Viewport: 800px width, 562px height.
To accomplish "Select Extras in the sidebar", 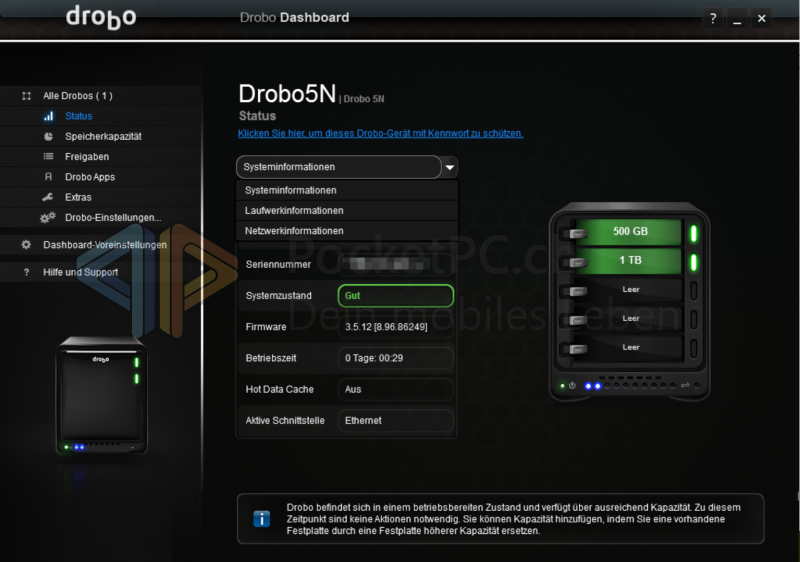I will point(78,197).
